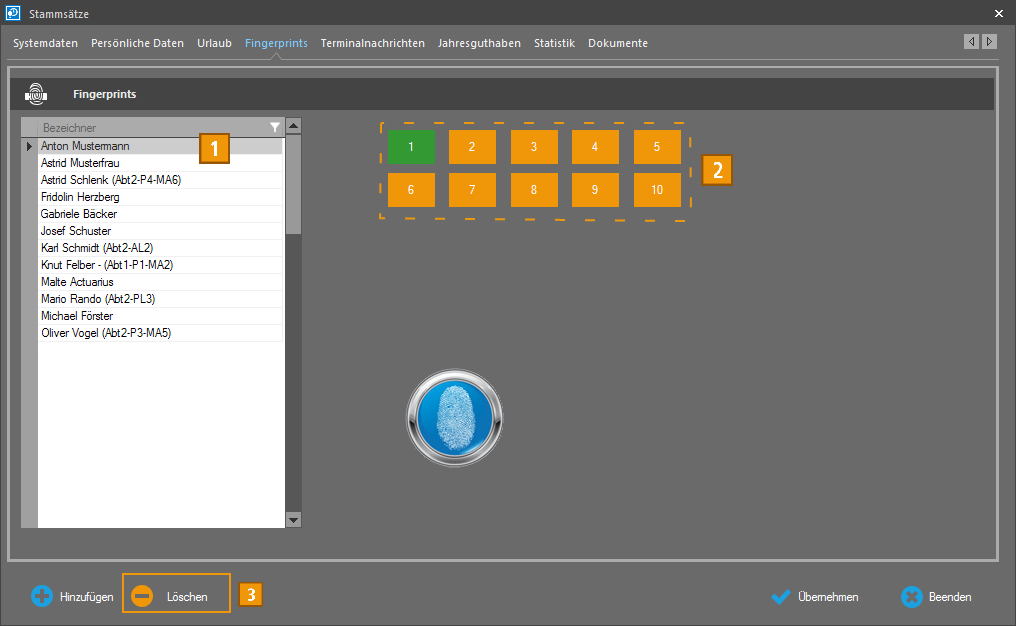The height and width of the screenshot is (626, 1016).
Task: Click the list scrollbar down arrow
Action: tap(293, 520)
